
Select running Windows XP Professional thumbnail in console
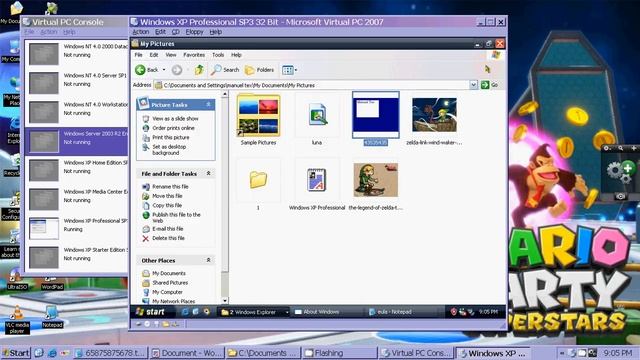tap(44, 229)
